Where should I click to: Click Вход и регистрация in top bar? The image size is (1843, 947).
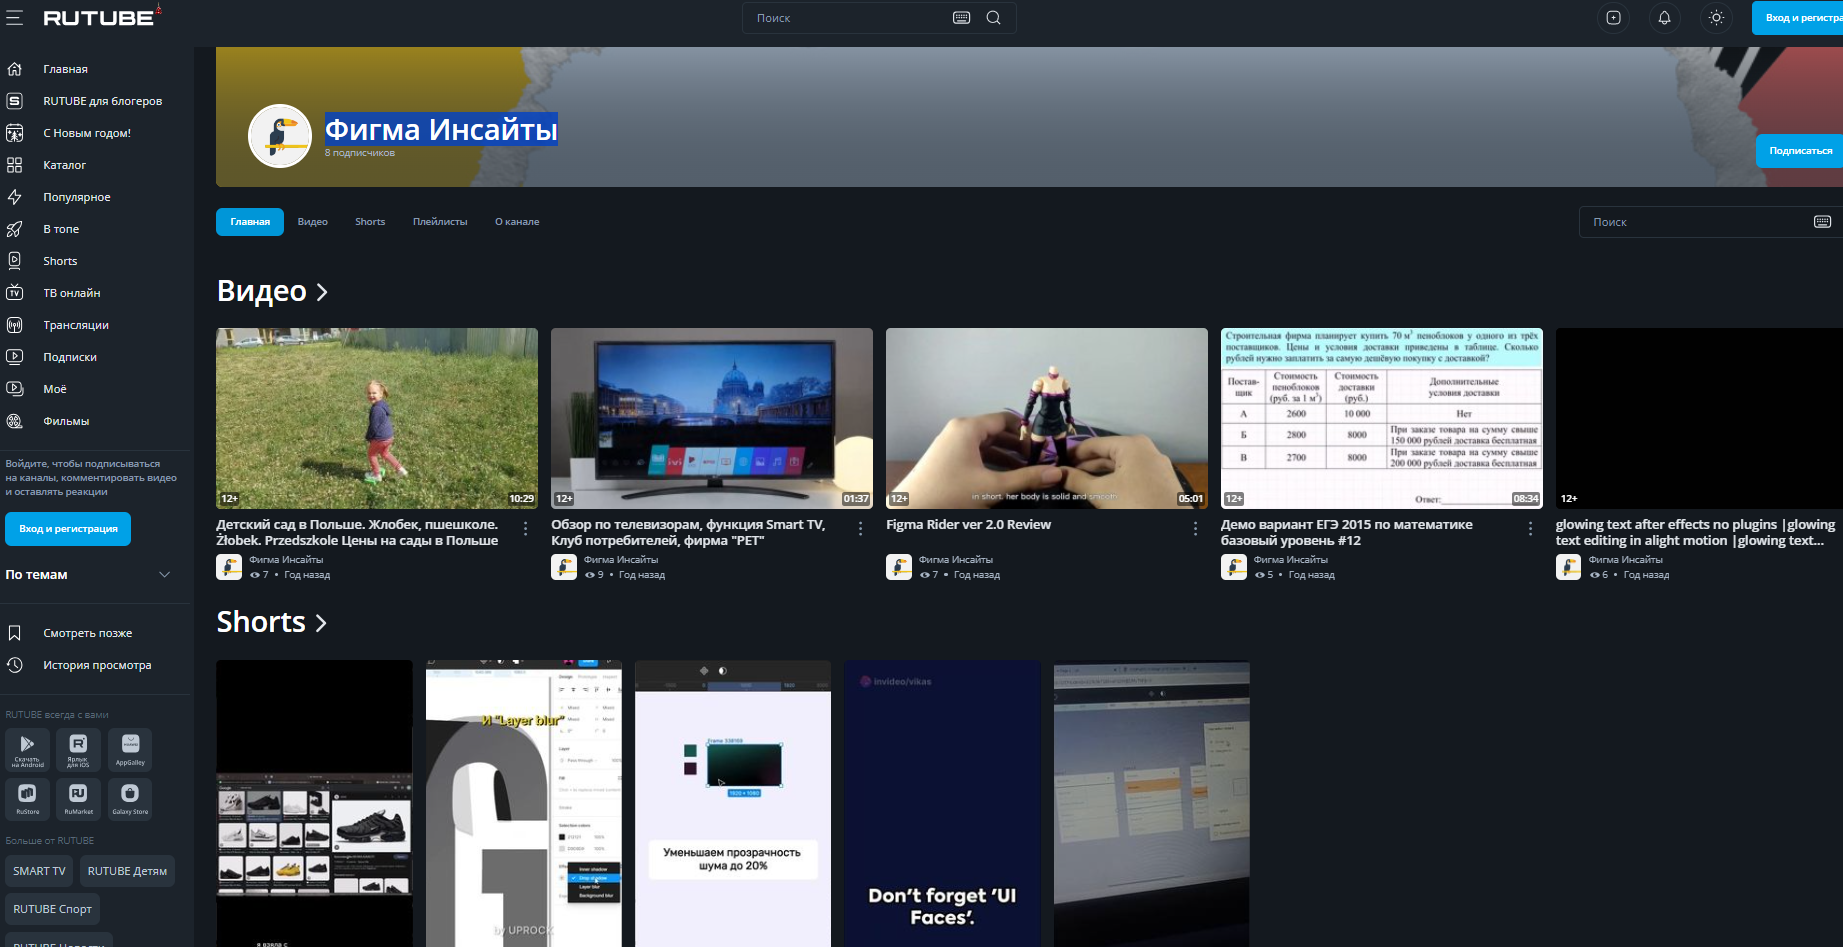pos(1798,18)
